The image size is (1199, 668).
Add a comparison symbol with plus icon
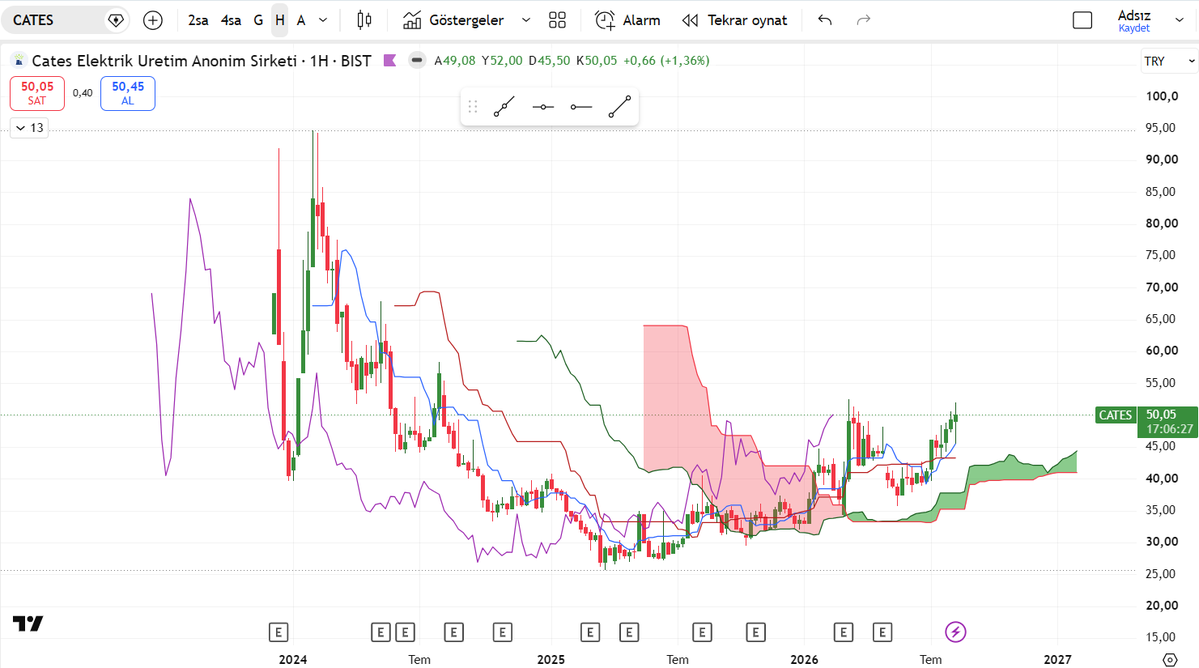coord(153,21)
